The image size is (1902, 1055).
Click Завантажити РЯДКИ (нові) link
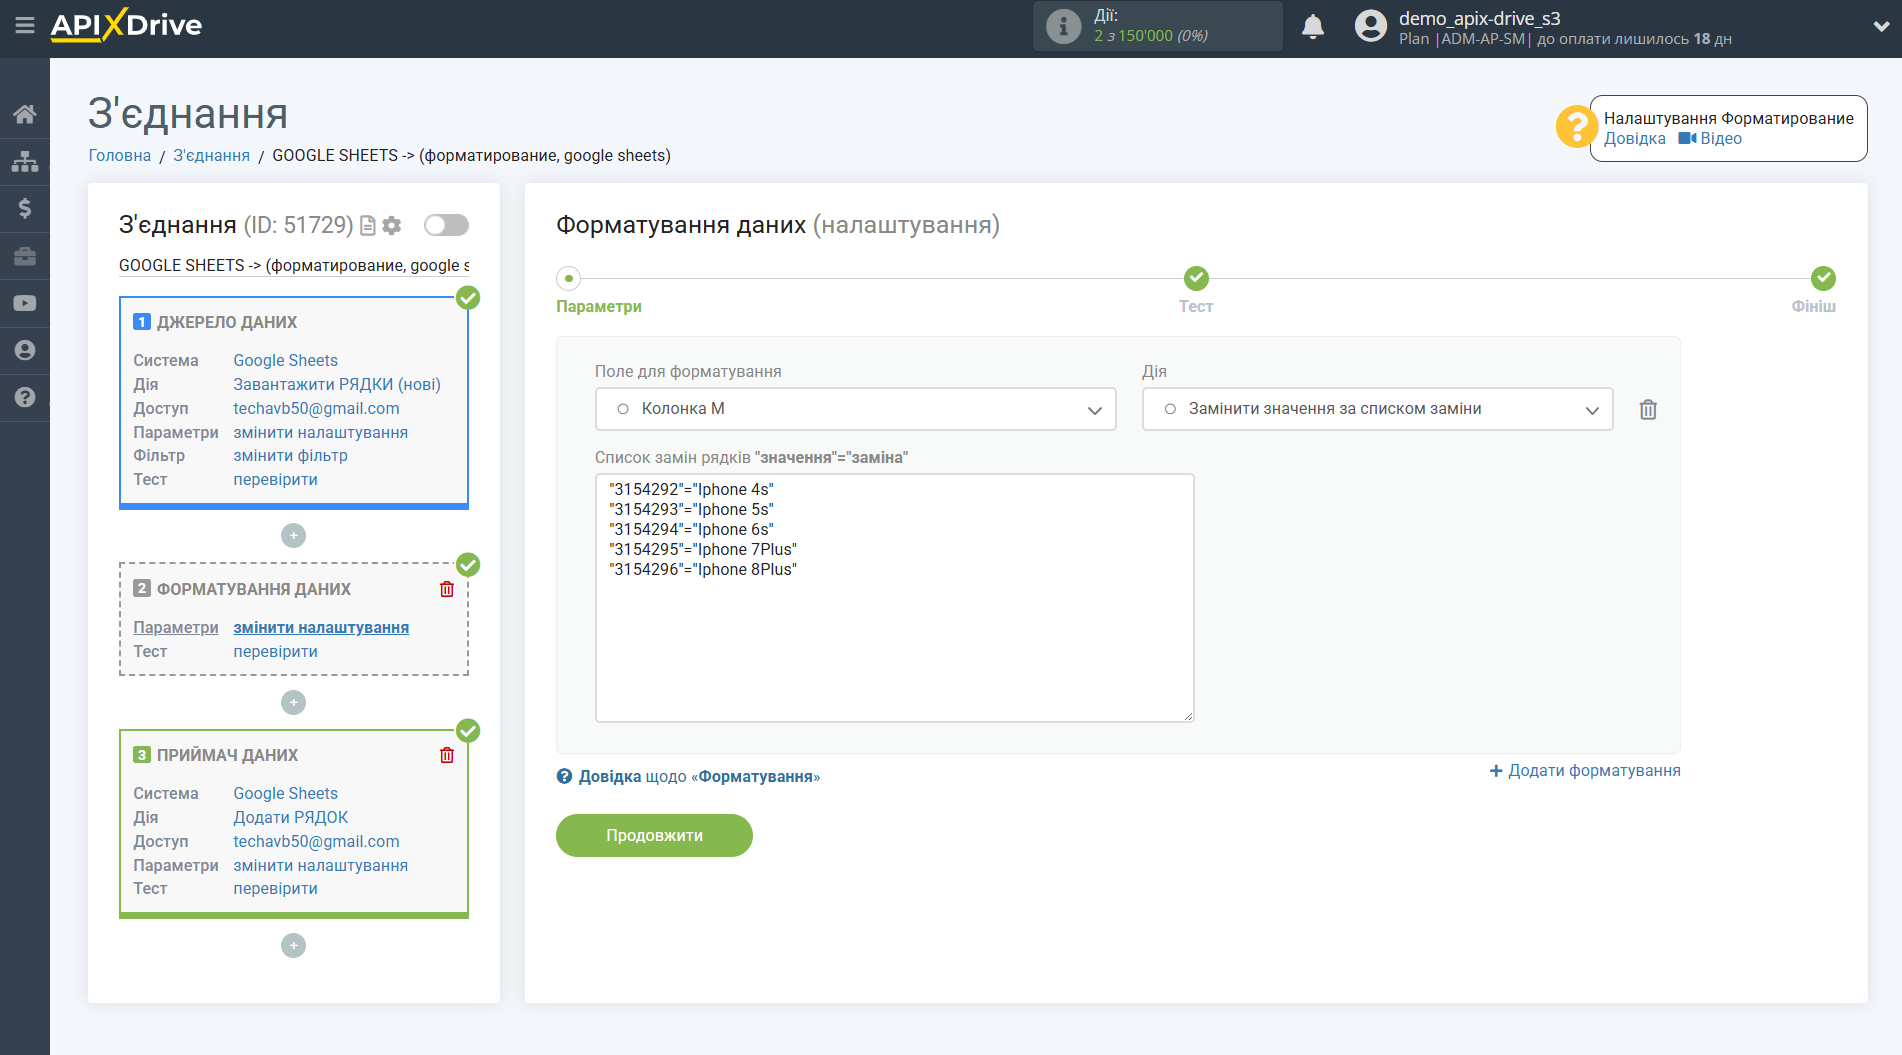coord(337,384)
